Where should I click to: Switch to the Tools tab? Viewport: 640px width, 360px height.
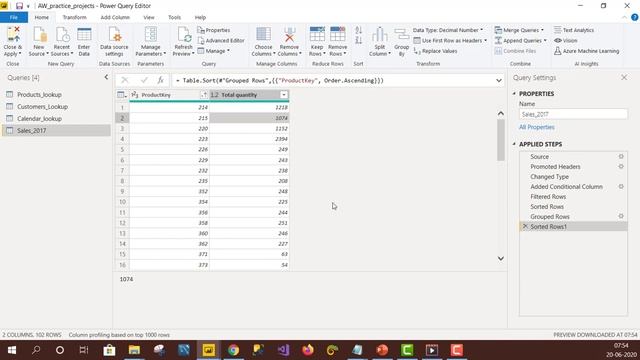point(174,18)
